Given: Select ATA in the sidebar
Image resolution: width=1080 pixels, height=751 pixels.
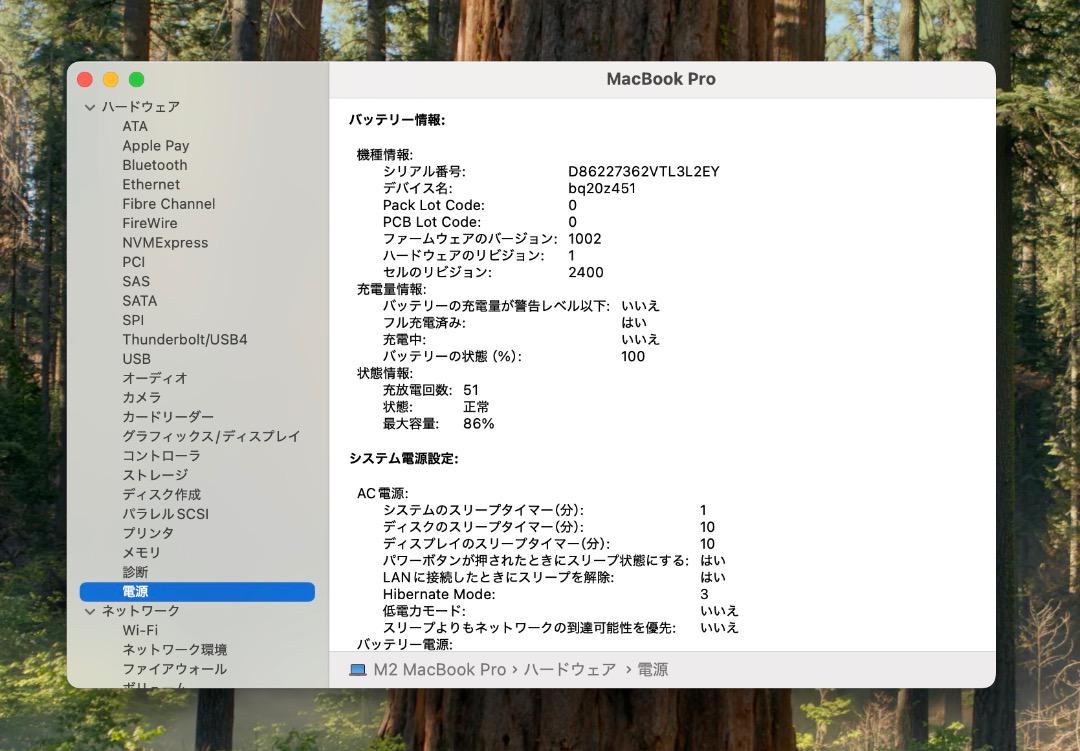Looking at the screenshot, I should tap(135, 126).
